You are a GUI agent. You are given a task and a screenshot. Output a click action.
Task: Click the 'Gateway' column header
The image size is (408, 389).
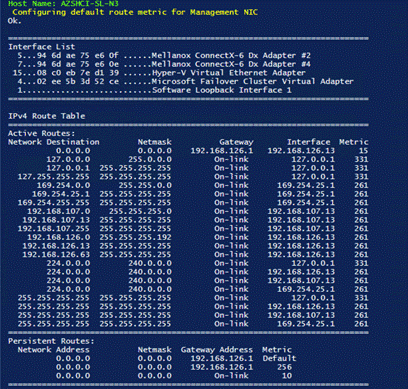pyautogui.click(x=236, y=142)
